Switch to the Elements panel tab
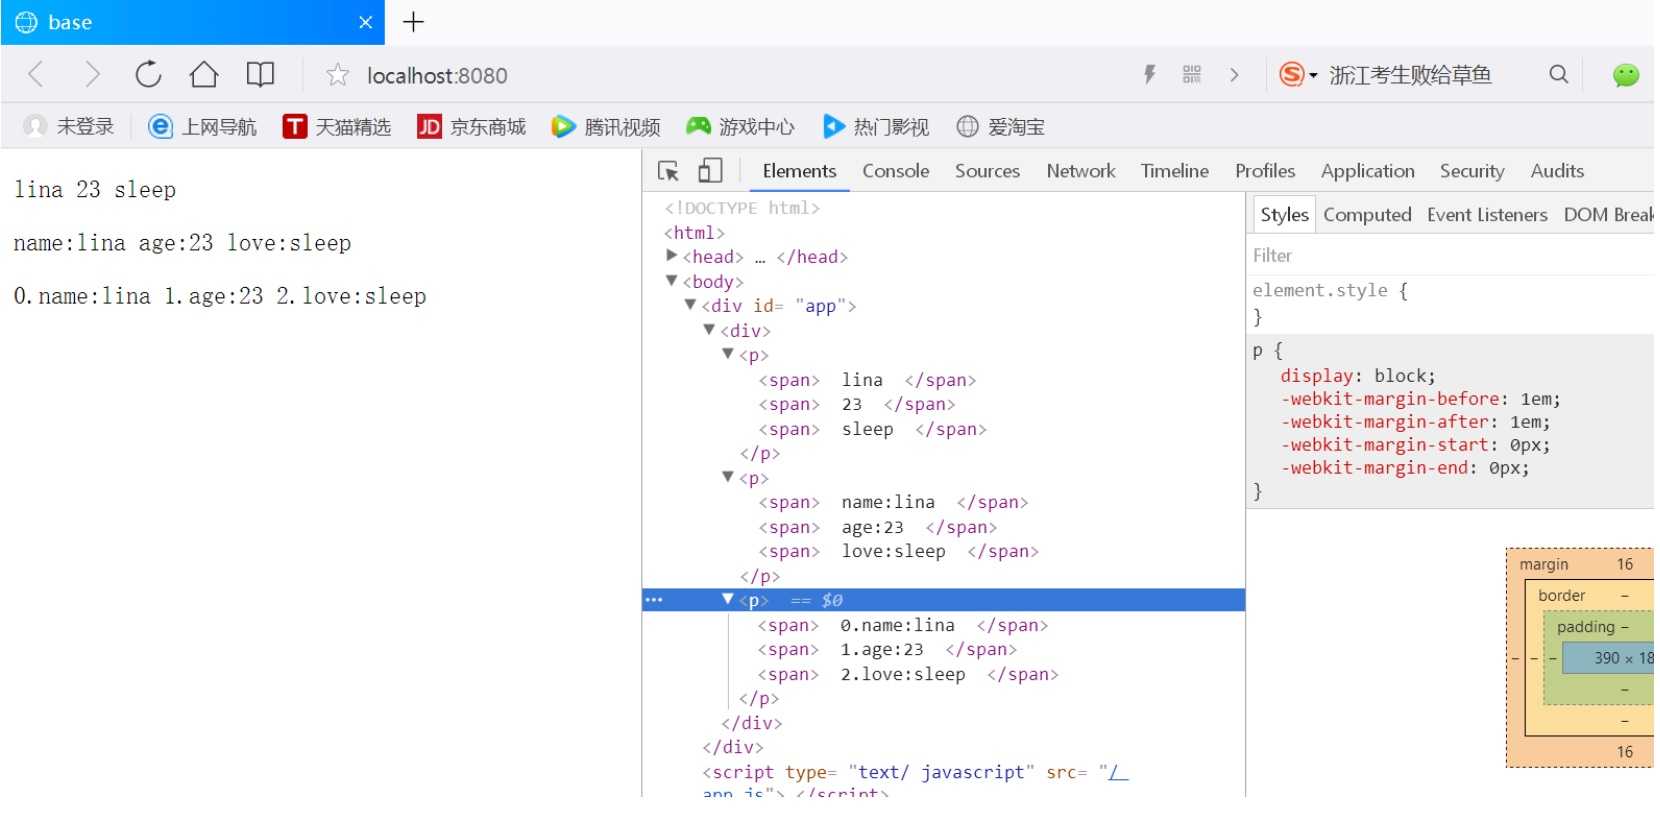 click(x=799, y=171)
